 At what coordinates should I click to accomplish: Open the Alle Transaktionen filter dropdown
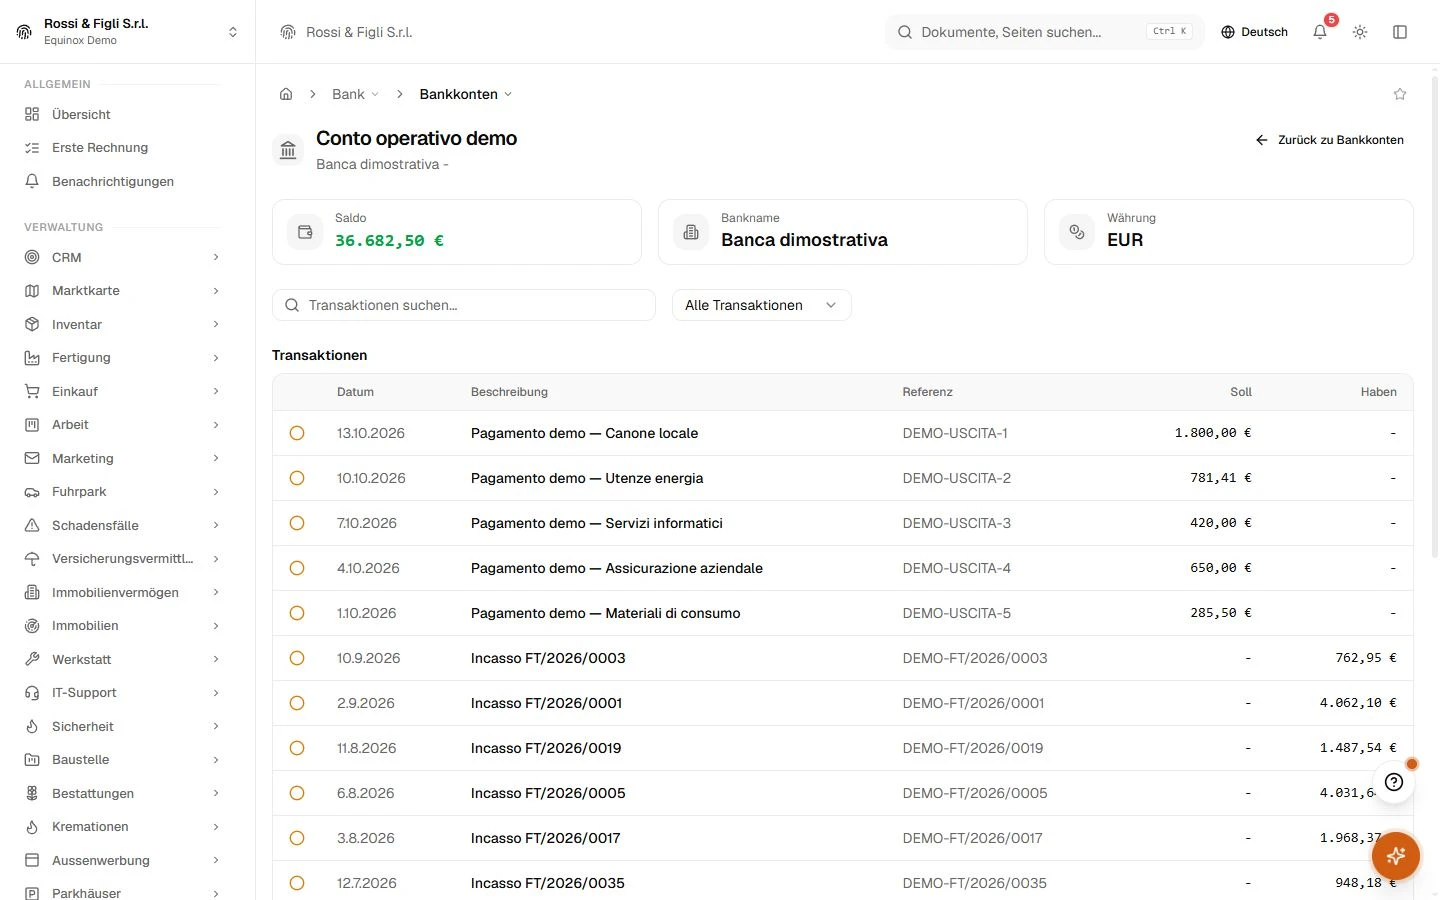click(762, 305)
